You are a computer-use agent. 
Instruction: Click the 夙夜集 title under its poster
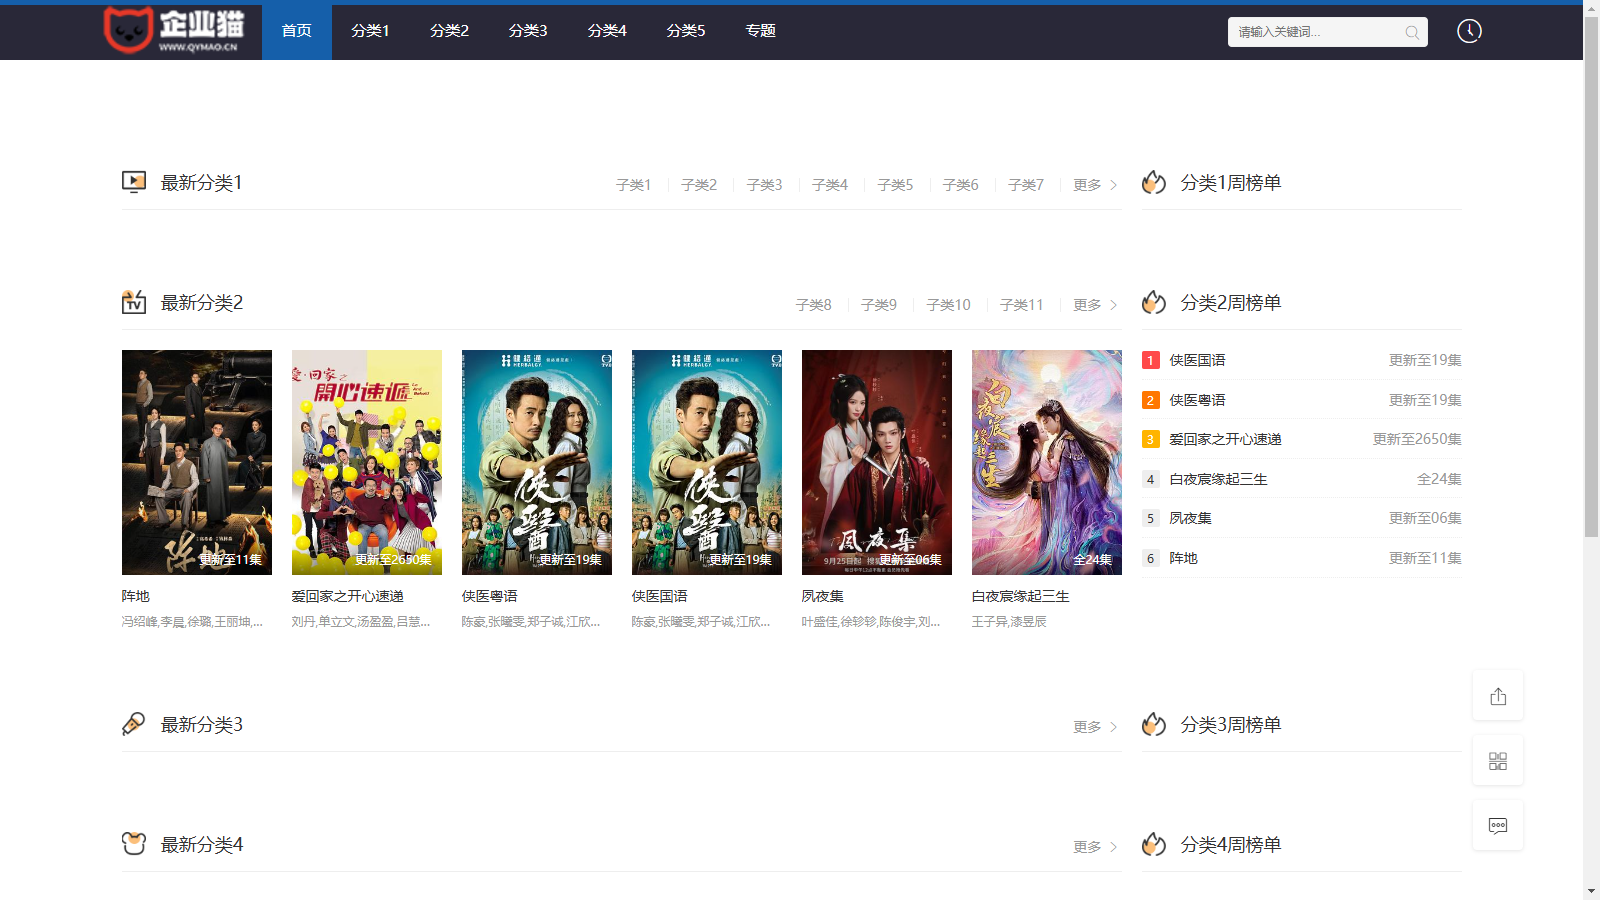pyautogui.click(x=823, y=596)
